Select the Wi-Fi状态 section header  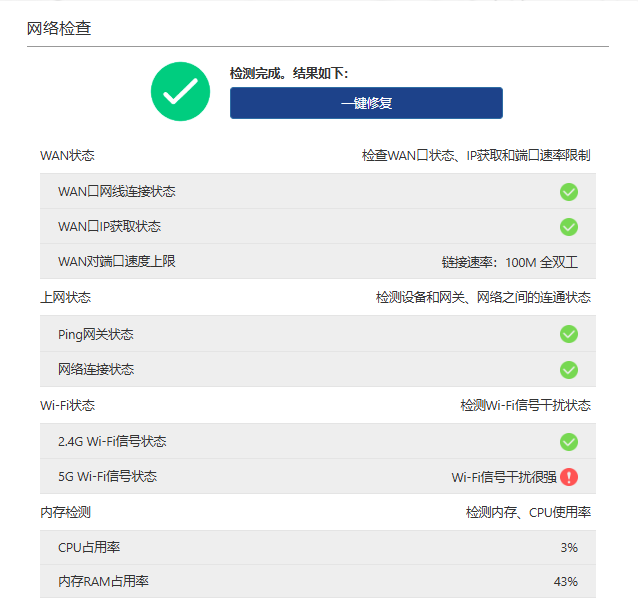pyautogui.click(x=67, y=405)
